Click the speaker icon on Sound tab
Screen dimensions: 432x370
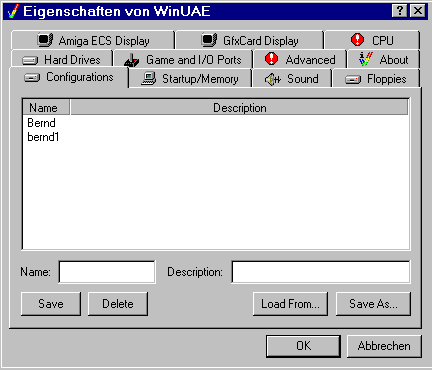(273, 79)
